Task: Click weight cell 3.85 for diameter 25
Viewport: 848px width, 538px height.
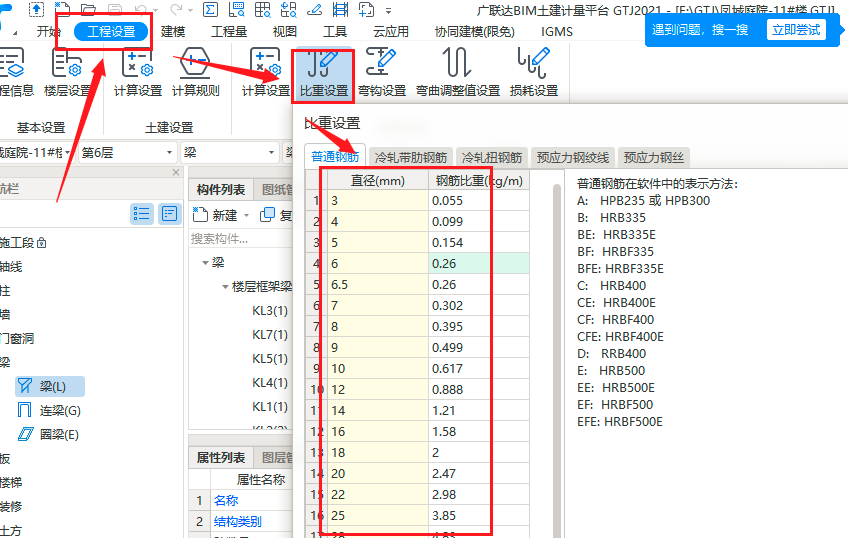Action: (479, 516)
